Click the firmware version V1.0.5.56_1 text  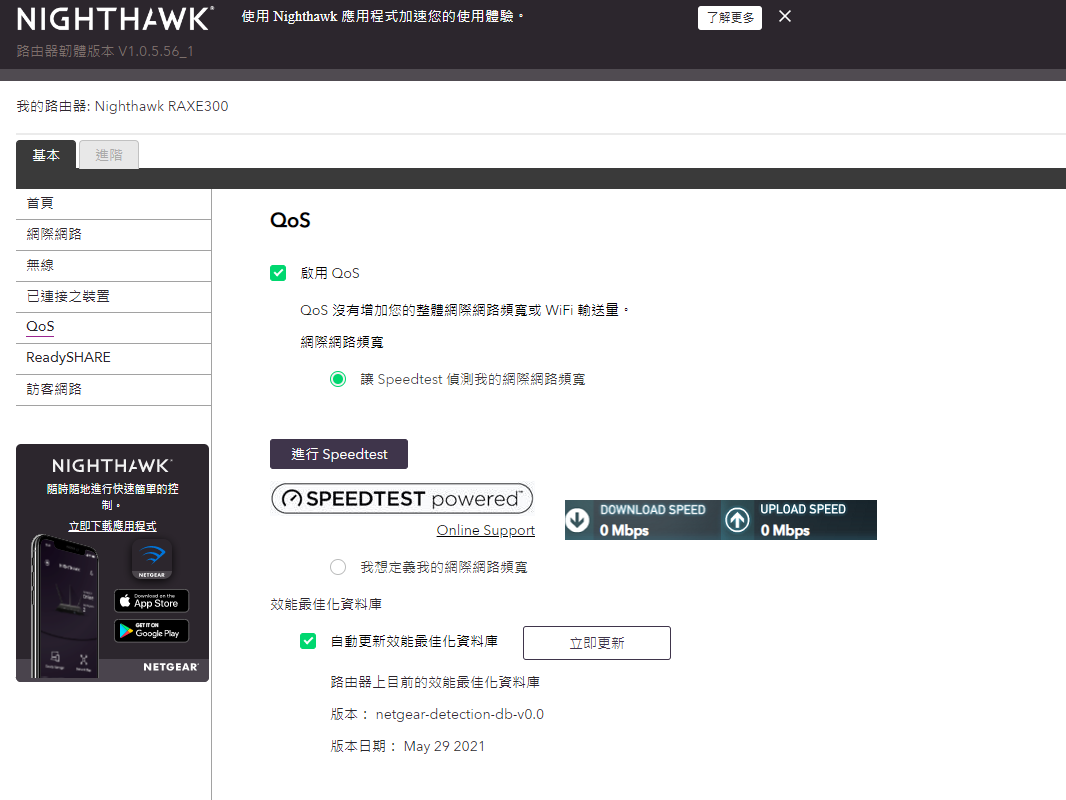[156, 51]
